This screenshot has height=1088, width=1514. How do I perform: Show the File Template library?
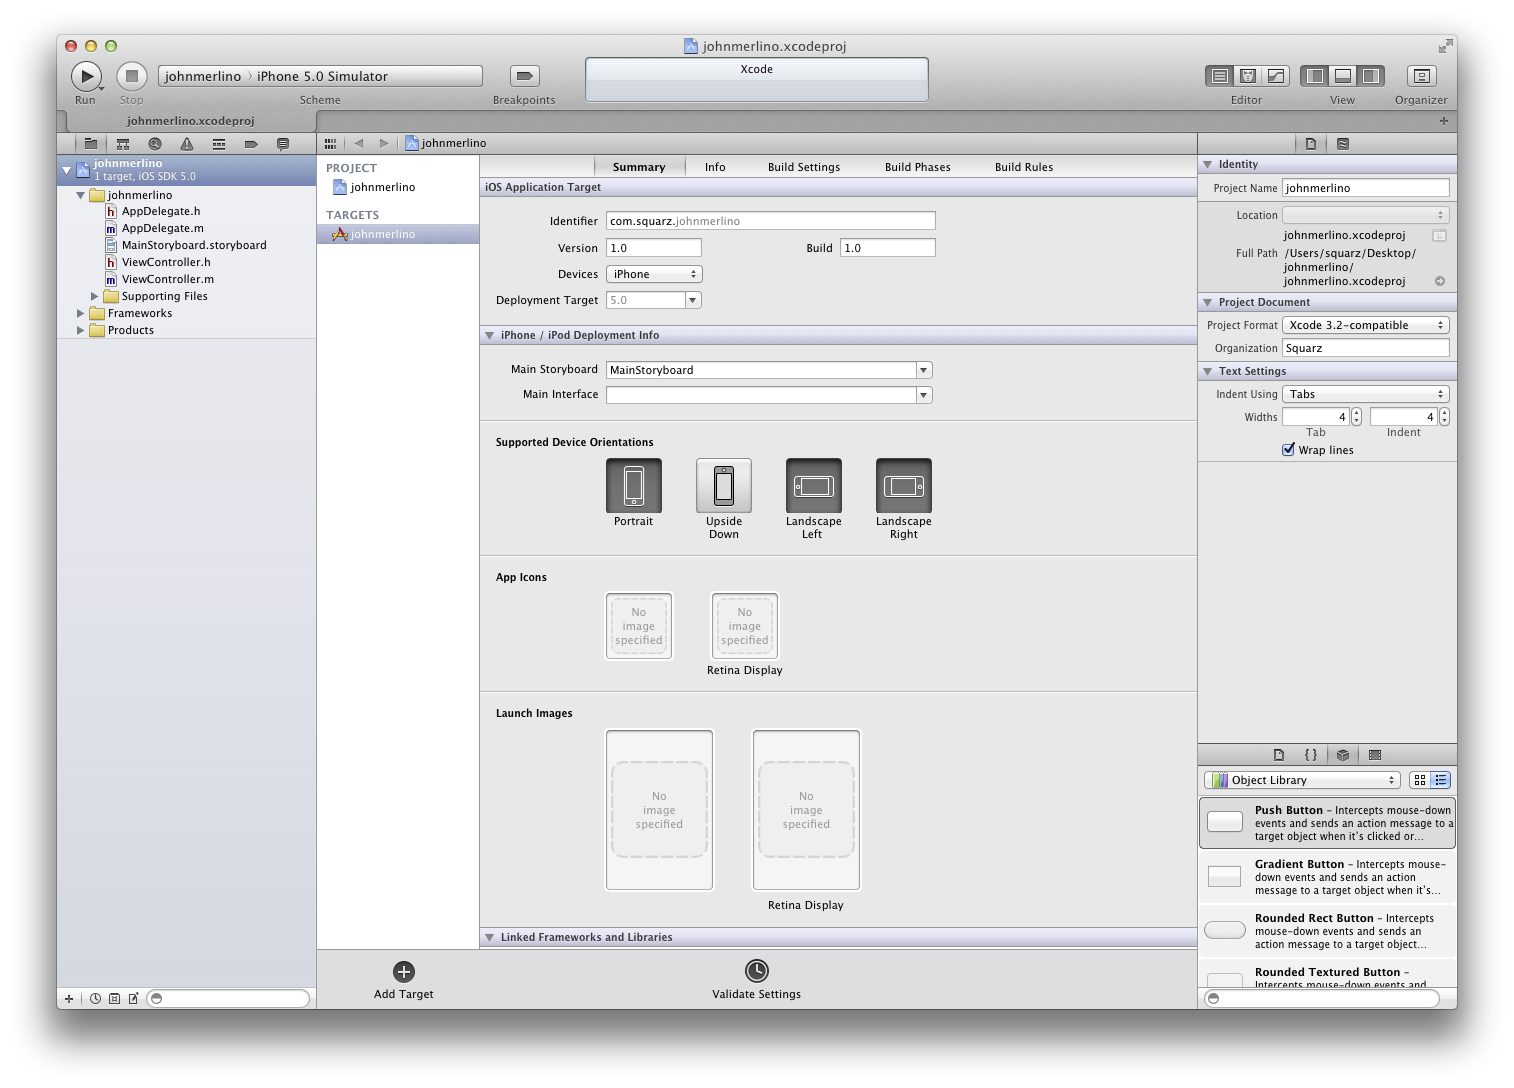[x=1279, y=755]
